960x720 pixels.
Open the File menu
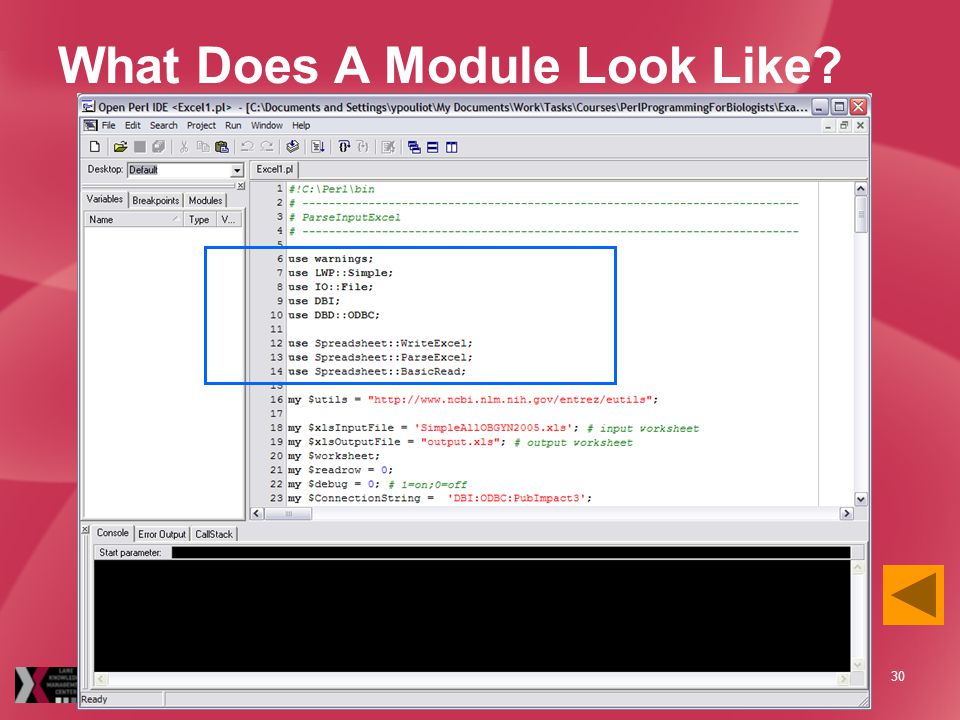pyautogui.click(x=108, y=126)
